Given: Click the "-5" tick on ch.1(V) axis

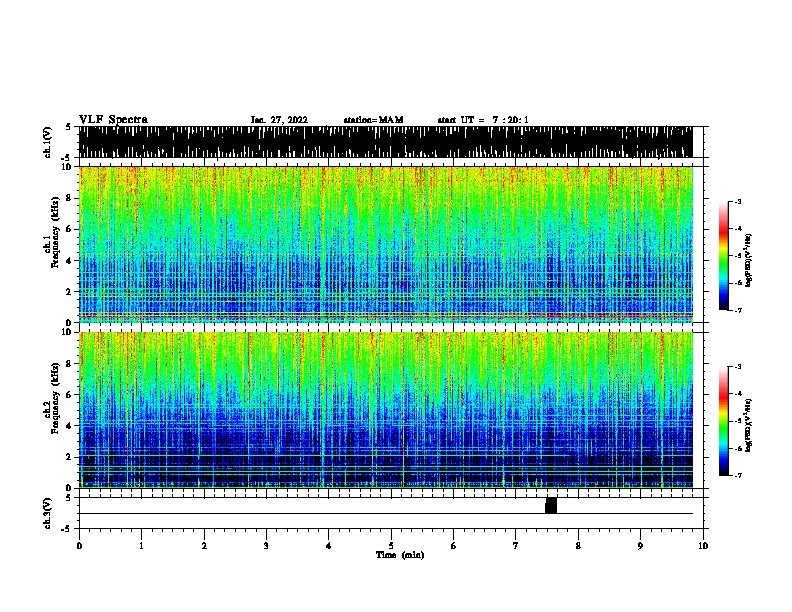Looking at the screenshot, I should pos(67,158).
